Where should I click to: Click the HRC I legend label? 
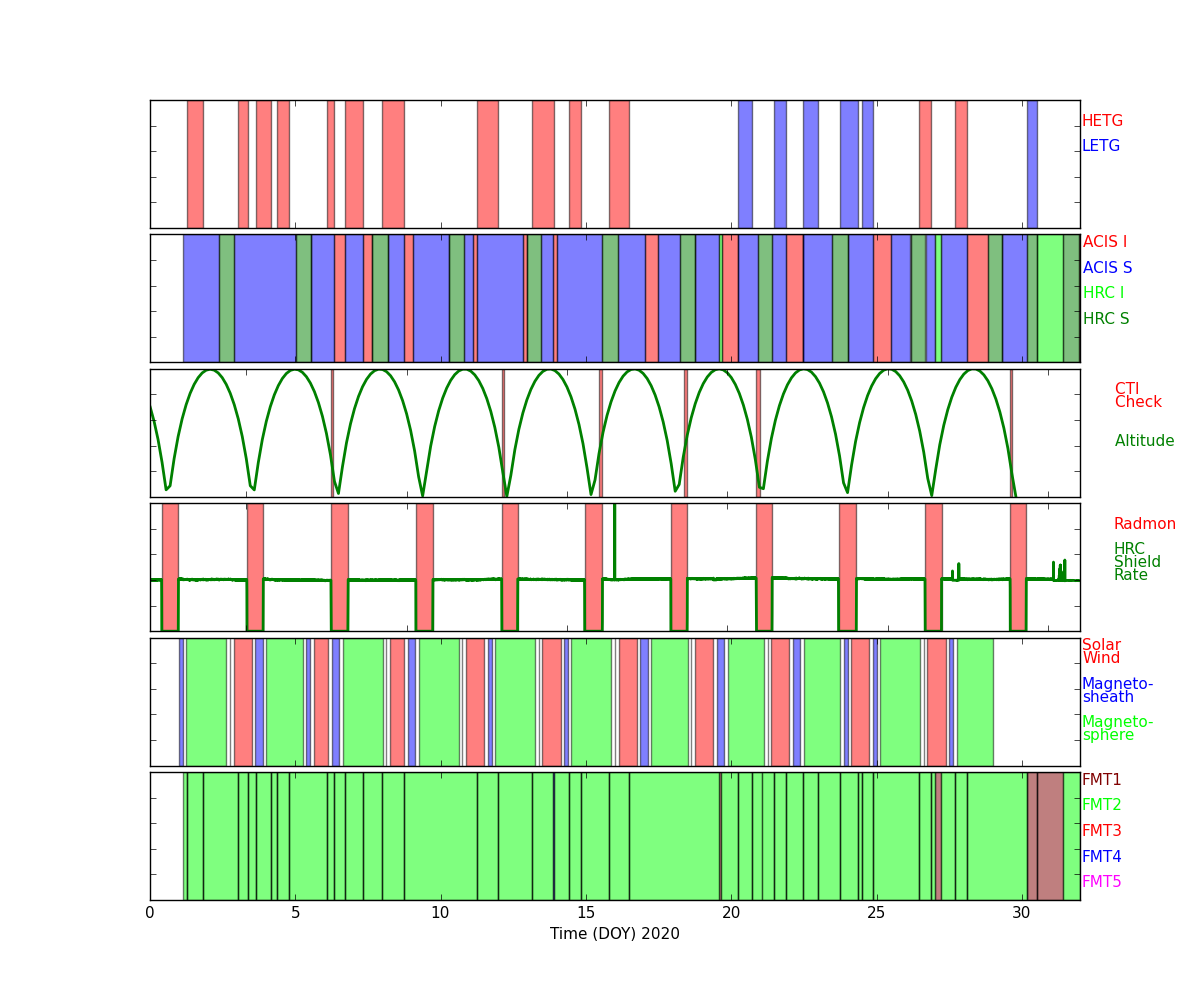click(1103, 293)
